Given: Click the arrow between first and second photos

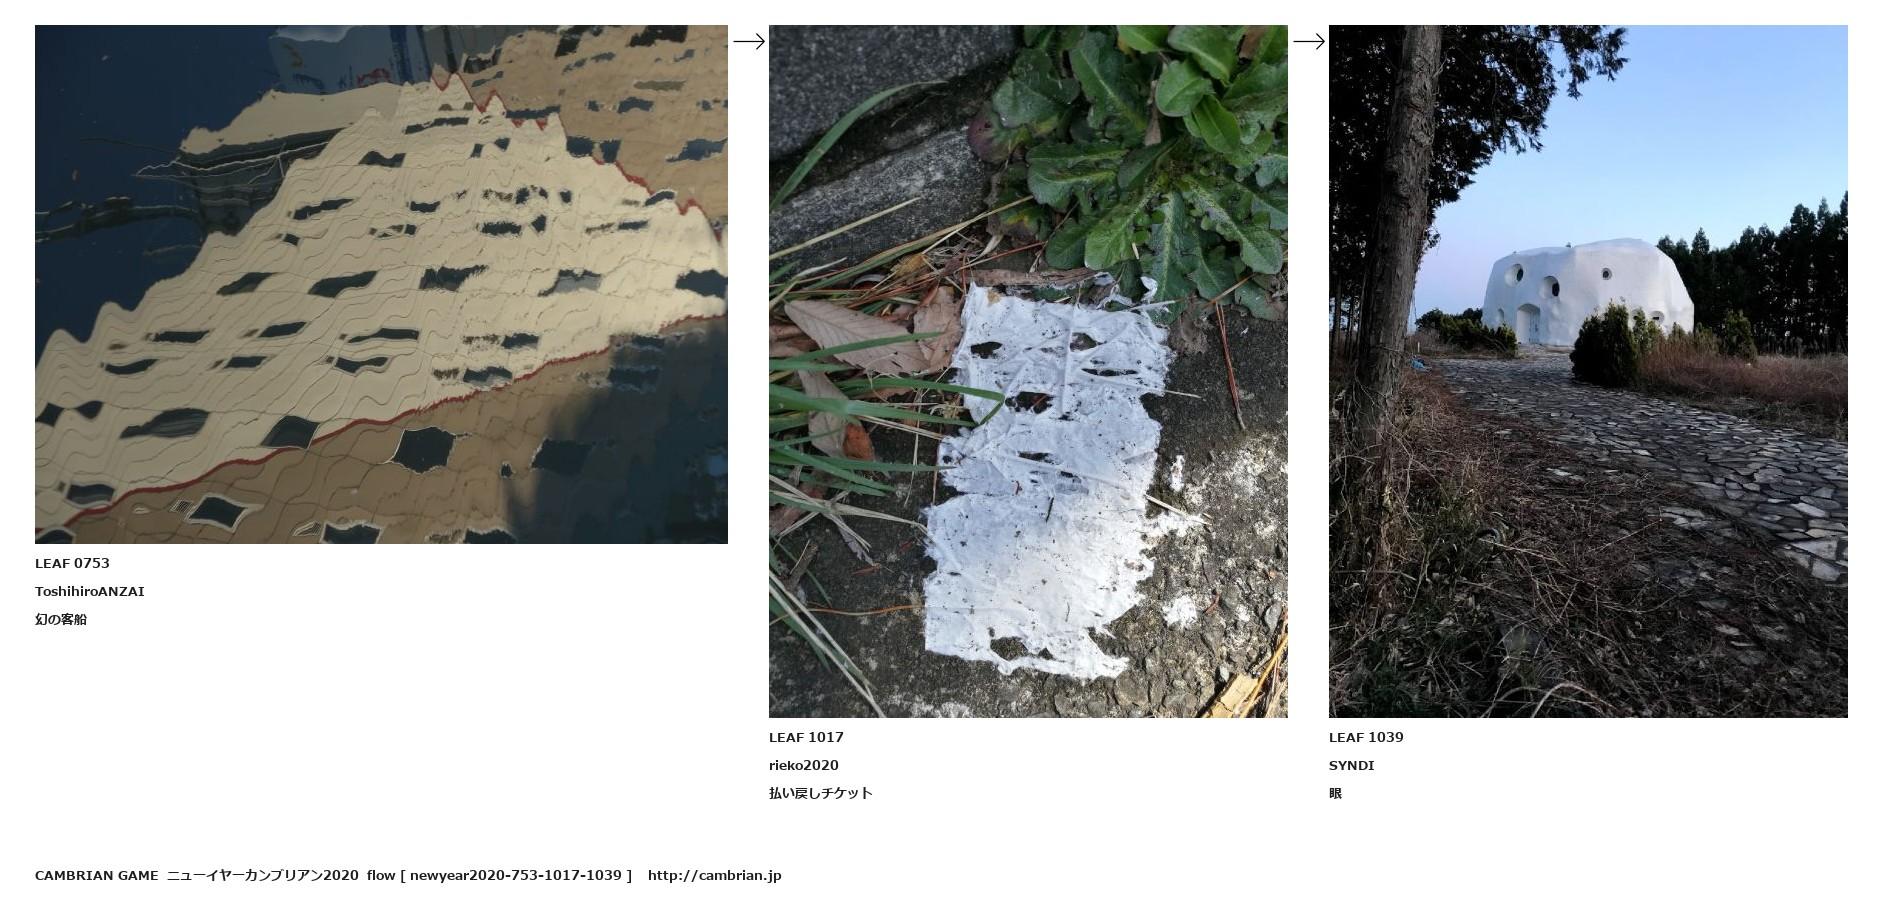Looking at the screenshot, I should tap(749, 41).
